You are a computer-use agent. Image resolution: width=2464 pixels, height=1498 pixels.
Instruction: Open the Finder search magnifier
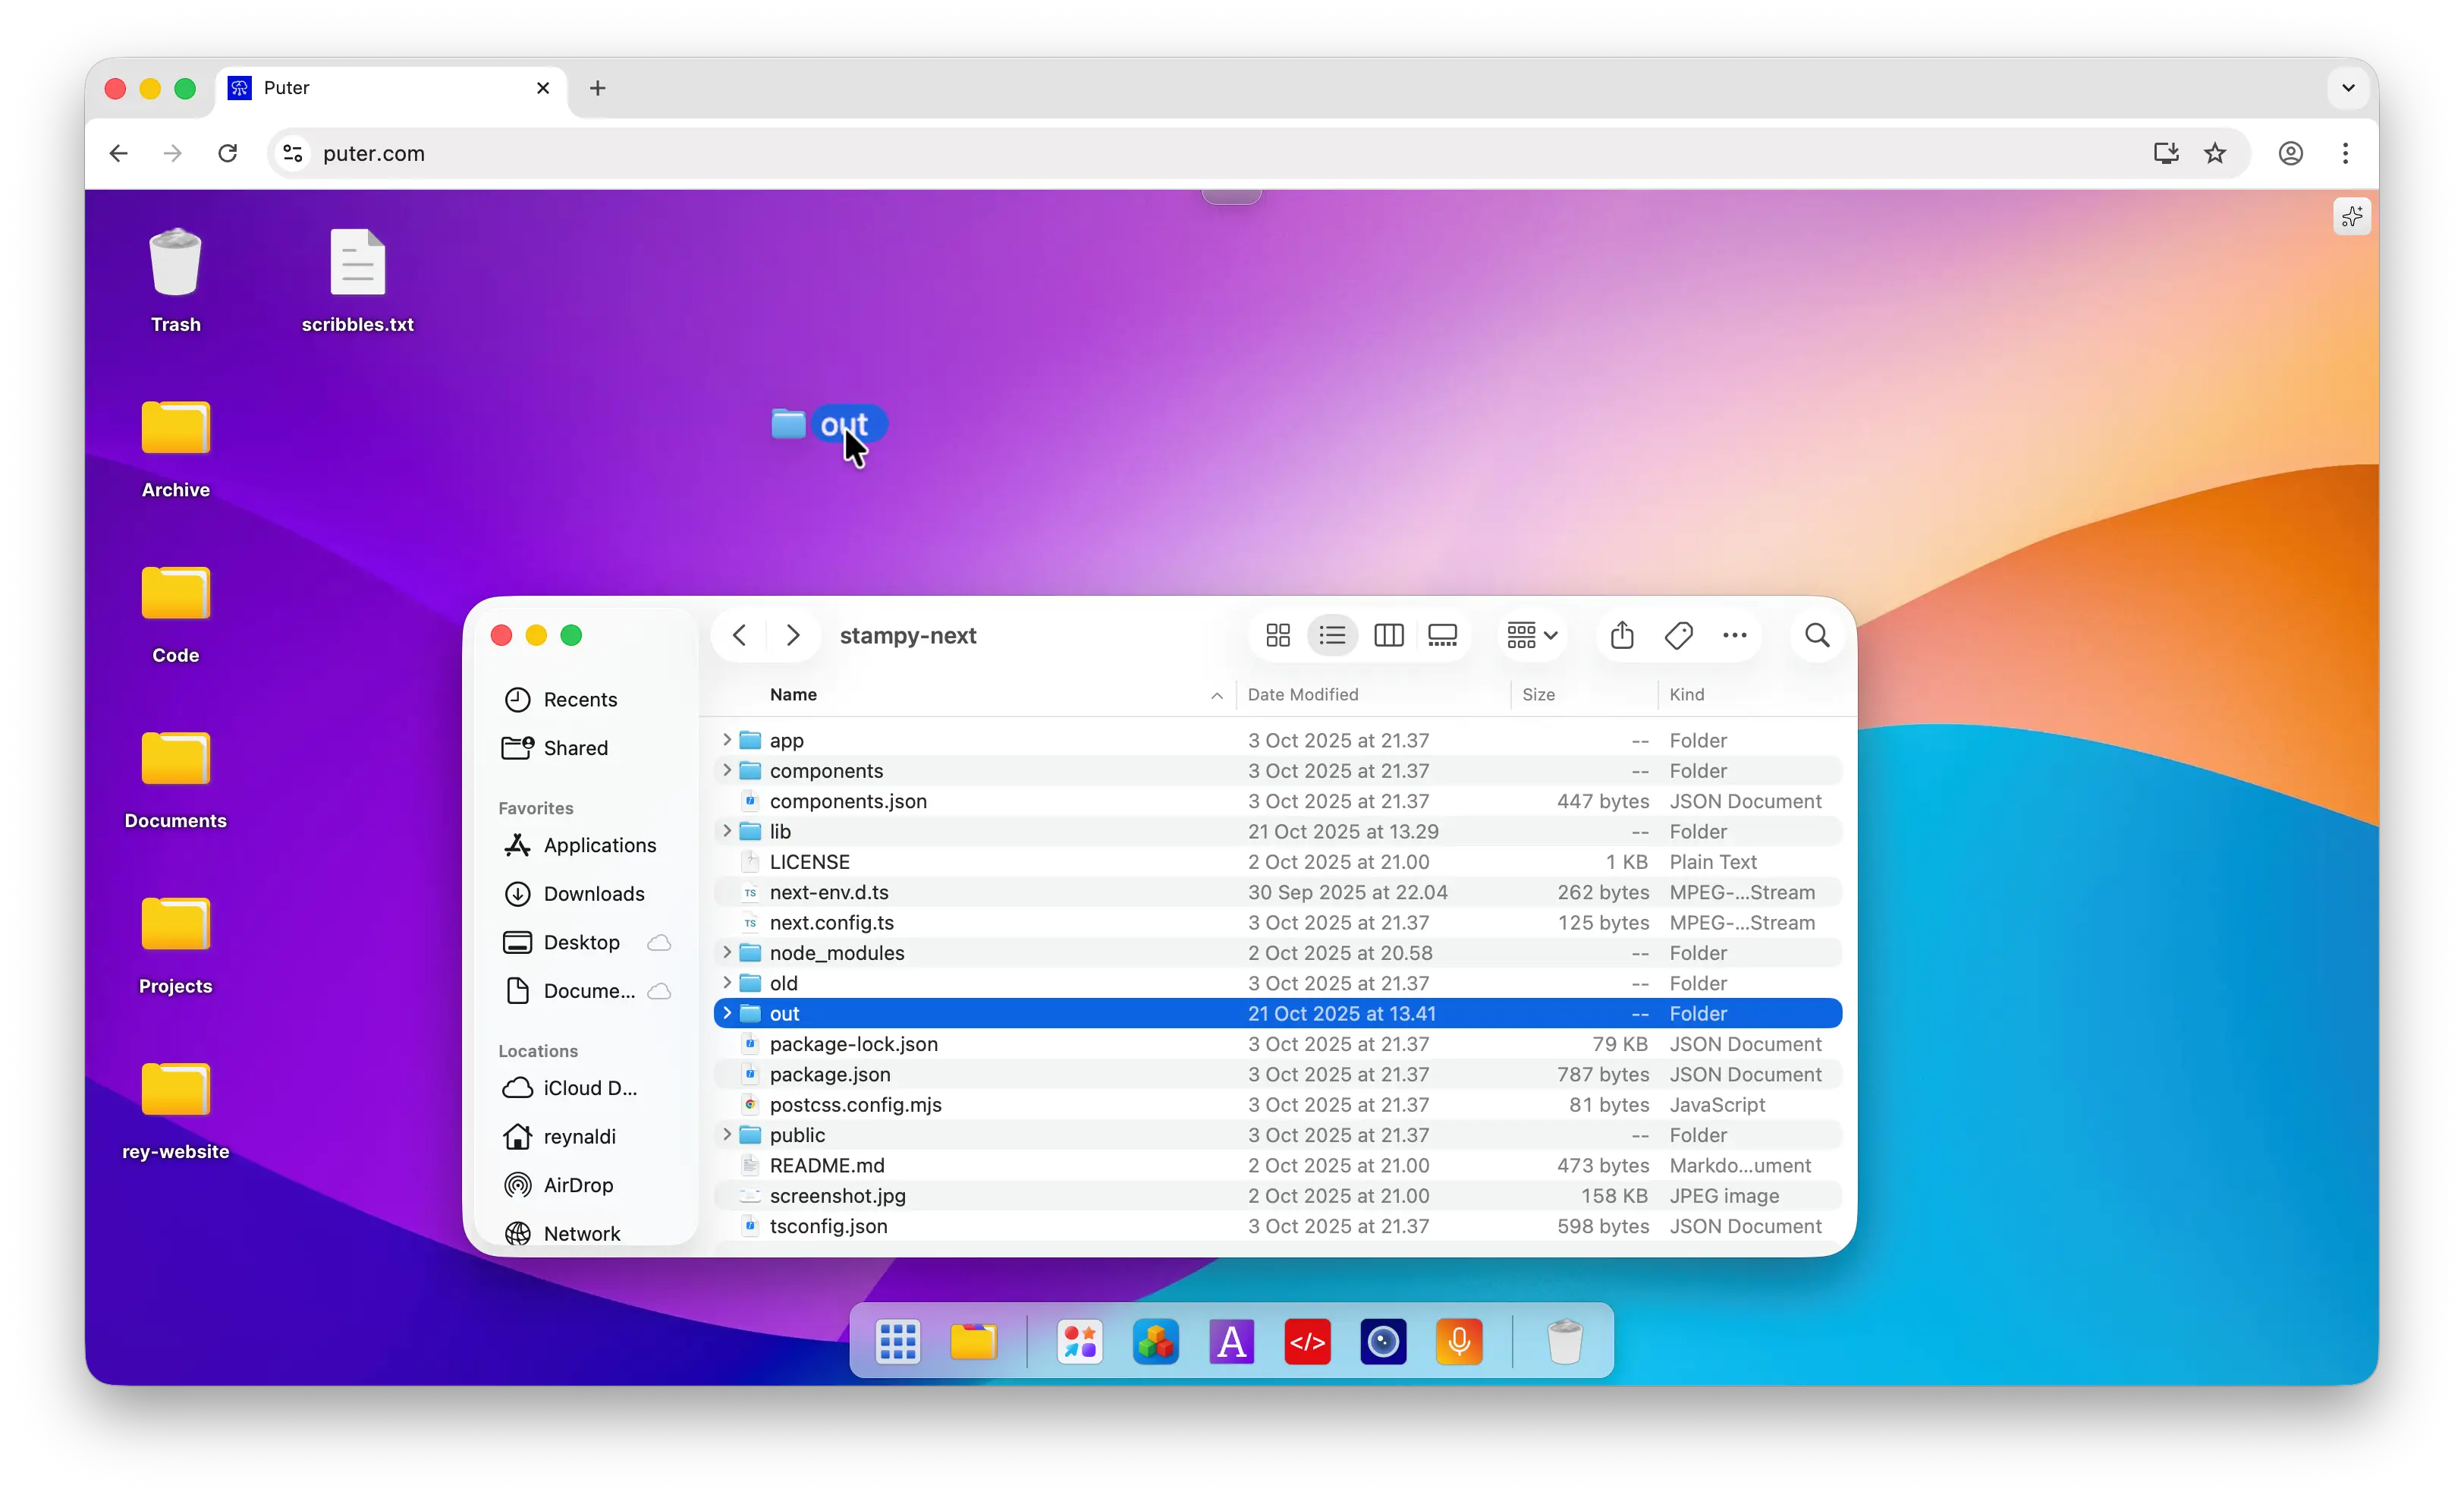[x=1817, y=636]
